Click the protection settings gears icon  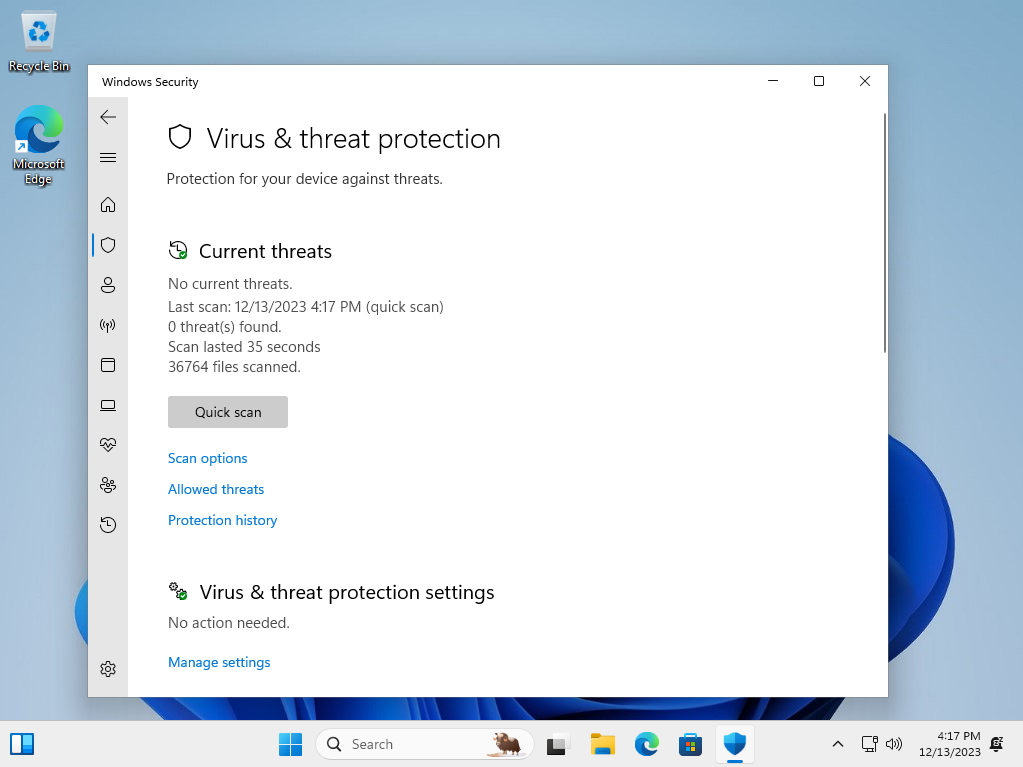(x=178, y=592)
